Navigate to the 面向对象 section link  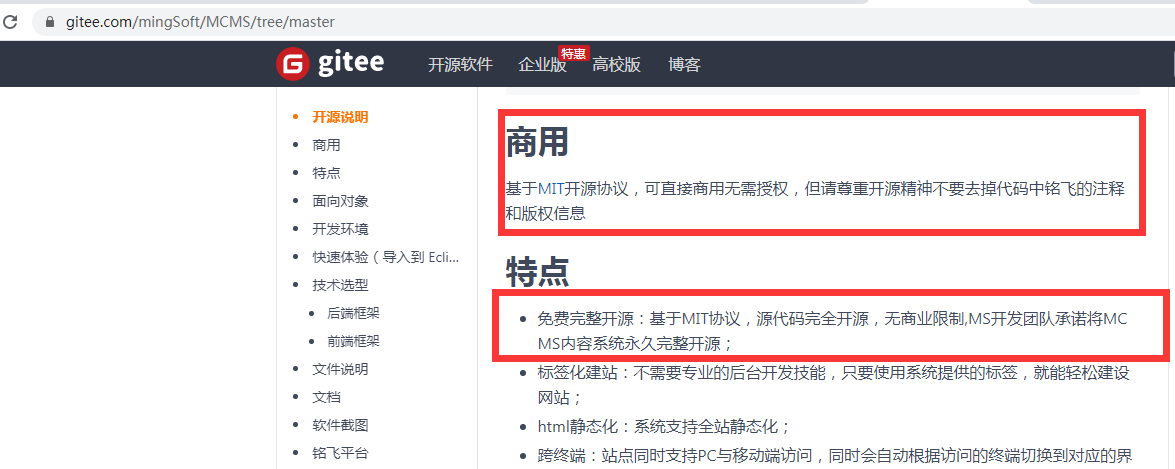[340, 201]
